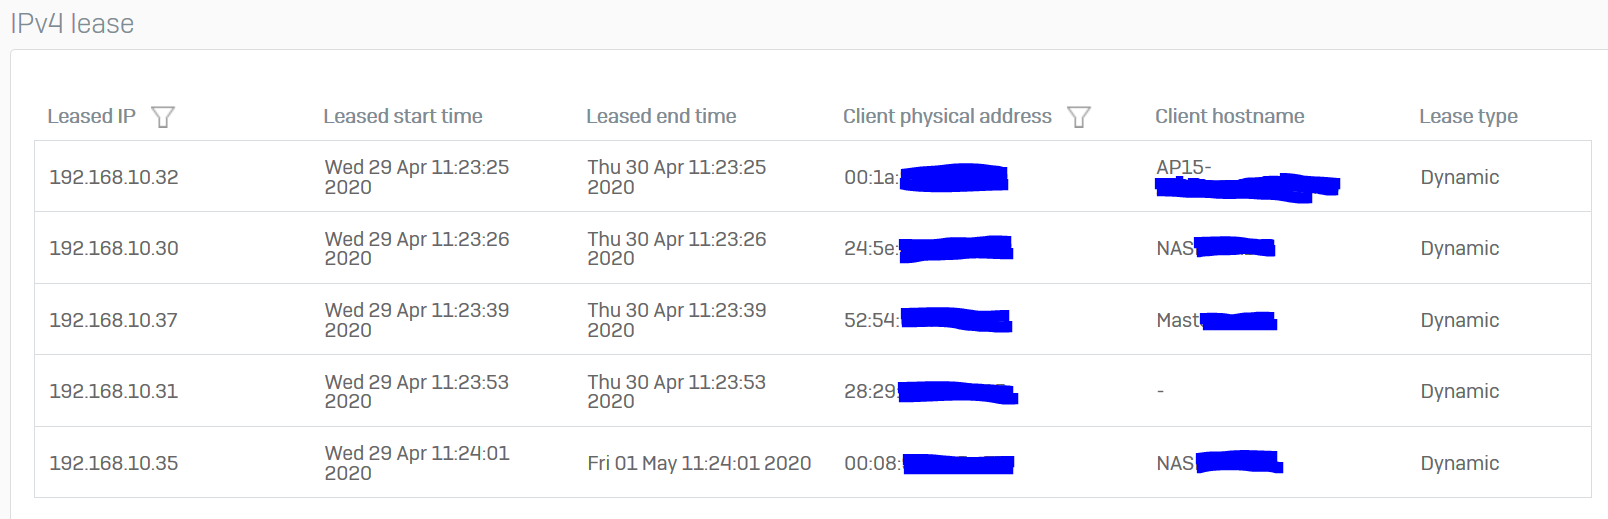Click the Fri 01 May end time
This screenshot has width=1608, height=519.
[699, 463]
